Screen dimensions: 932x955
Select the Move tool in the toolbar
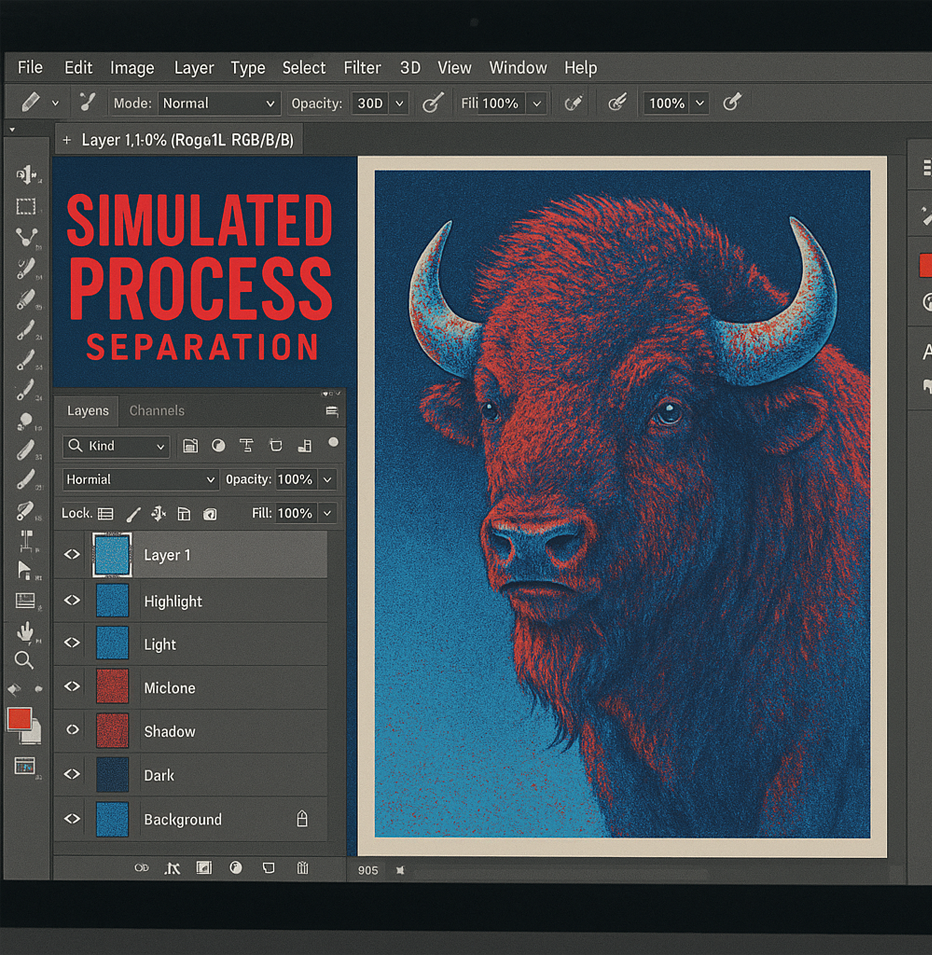pyautogui.click(x=27, y=175)
